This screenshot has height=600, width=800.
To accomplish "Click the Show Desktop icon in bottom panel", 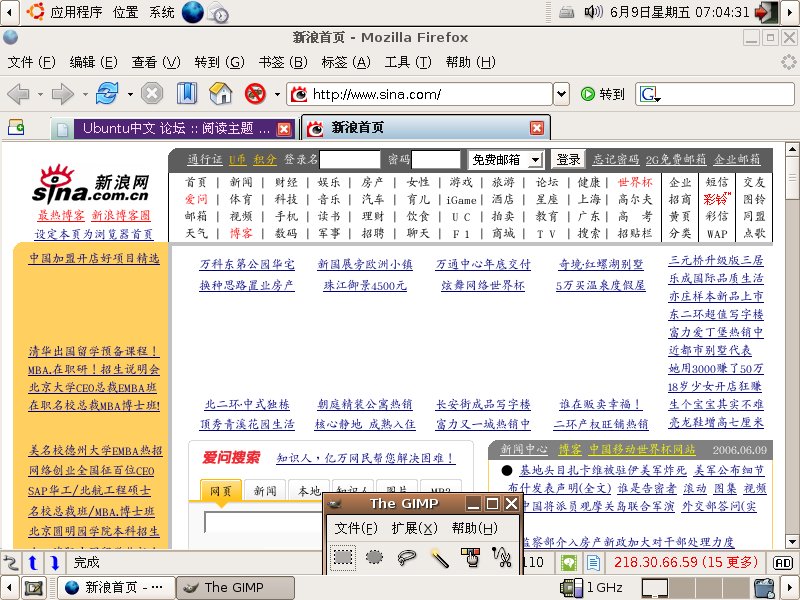I will (x=34, y=588).
